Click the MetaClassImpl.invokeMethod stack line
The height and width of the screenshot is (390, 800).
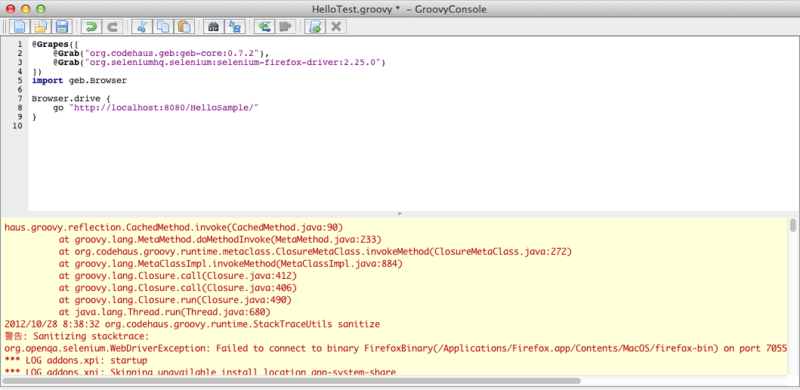coord(231,264)
